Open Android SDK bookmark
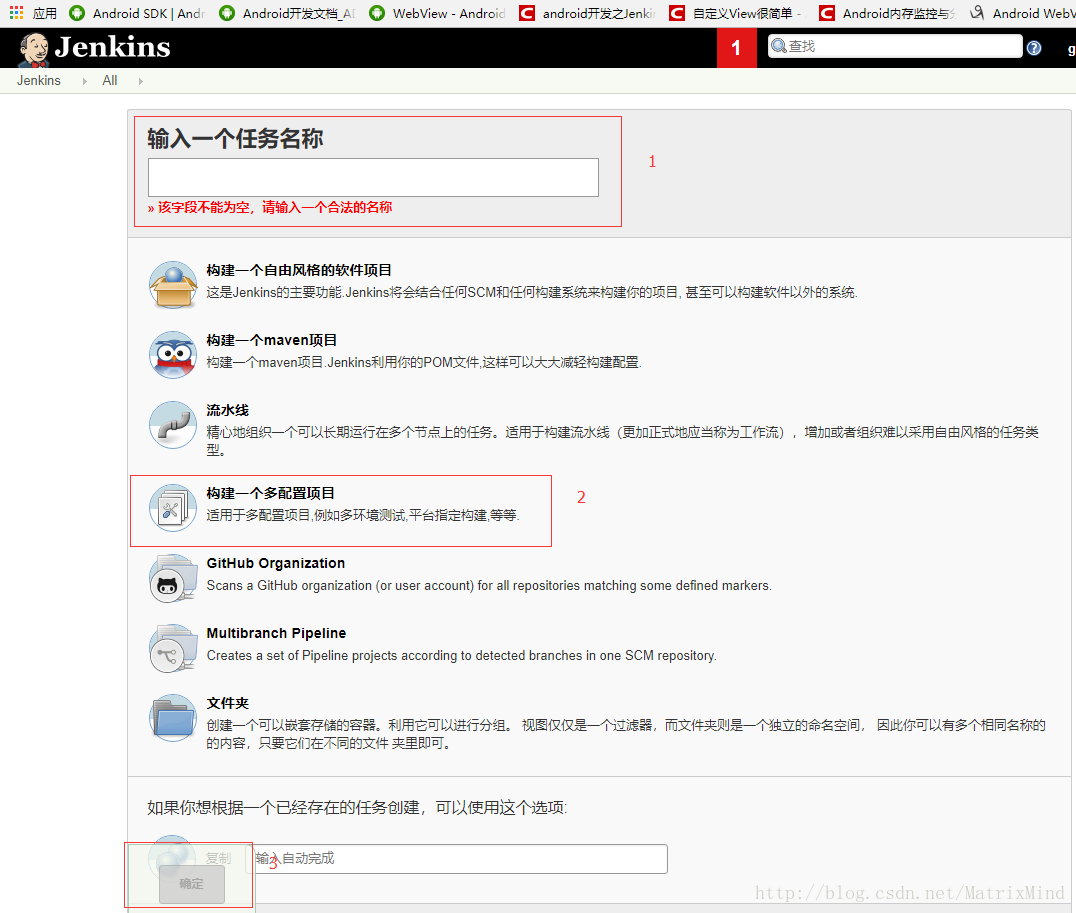This screenshot has height=913, width=1076. point(137,13)
